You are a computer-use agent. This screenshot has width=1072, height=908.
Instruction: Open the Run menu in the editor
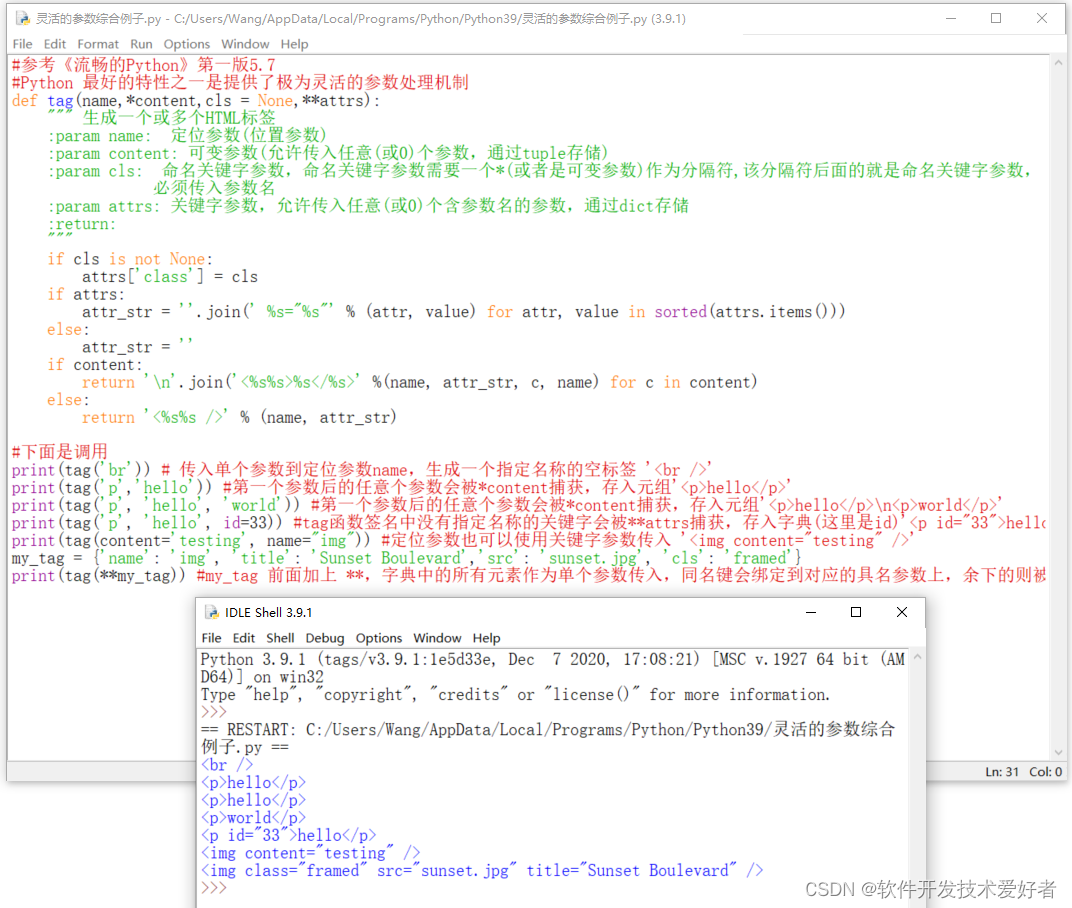click(x=141, y=44)
